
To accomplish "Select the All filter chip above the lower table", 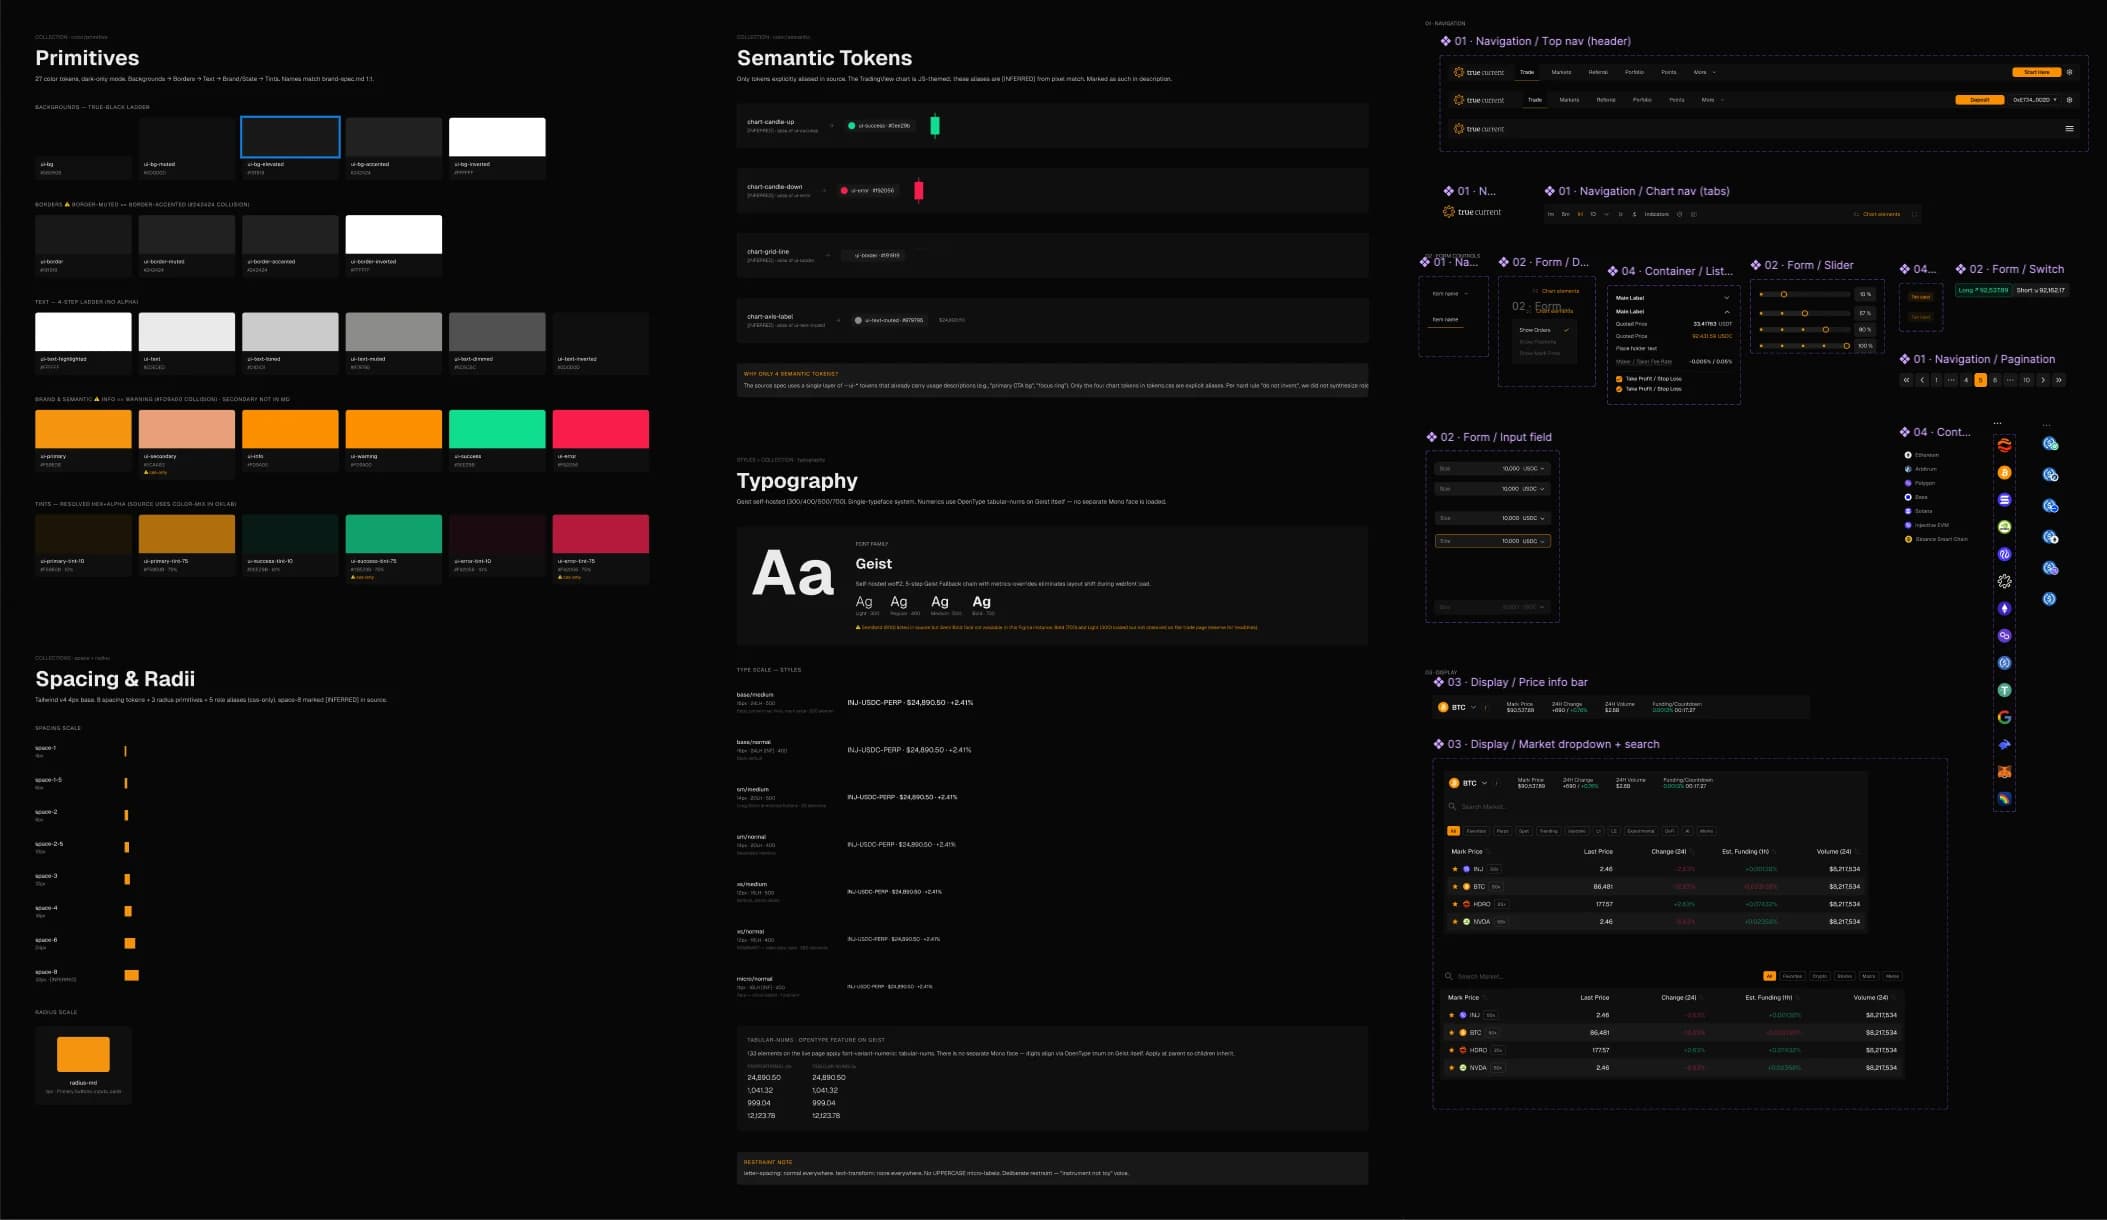I will 1769,976.
